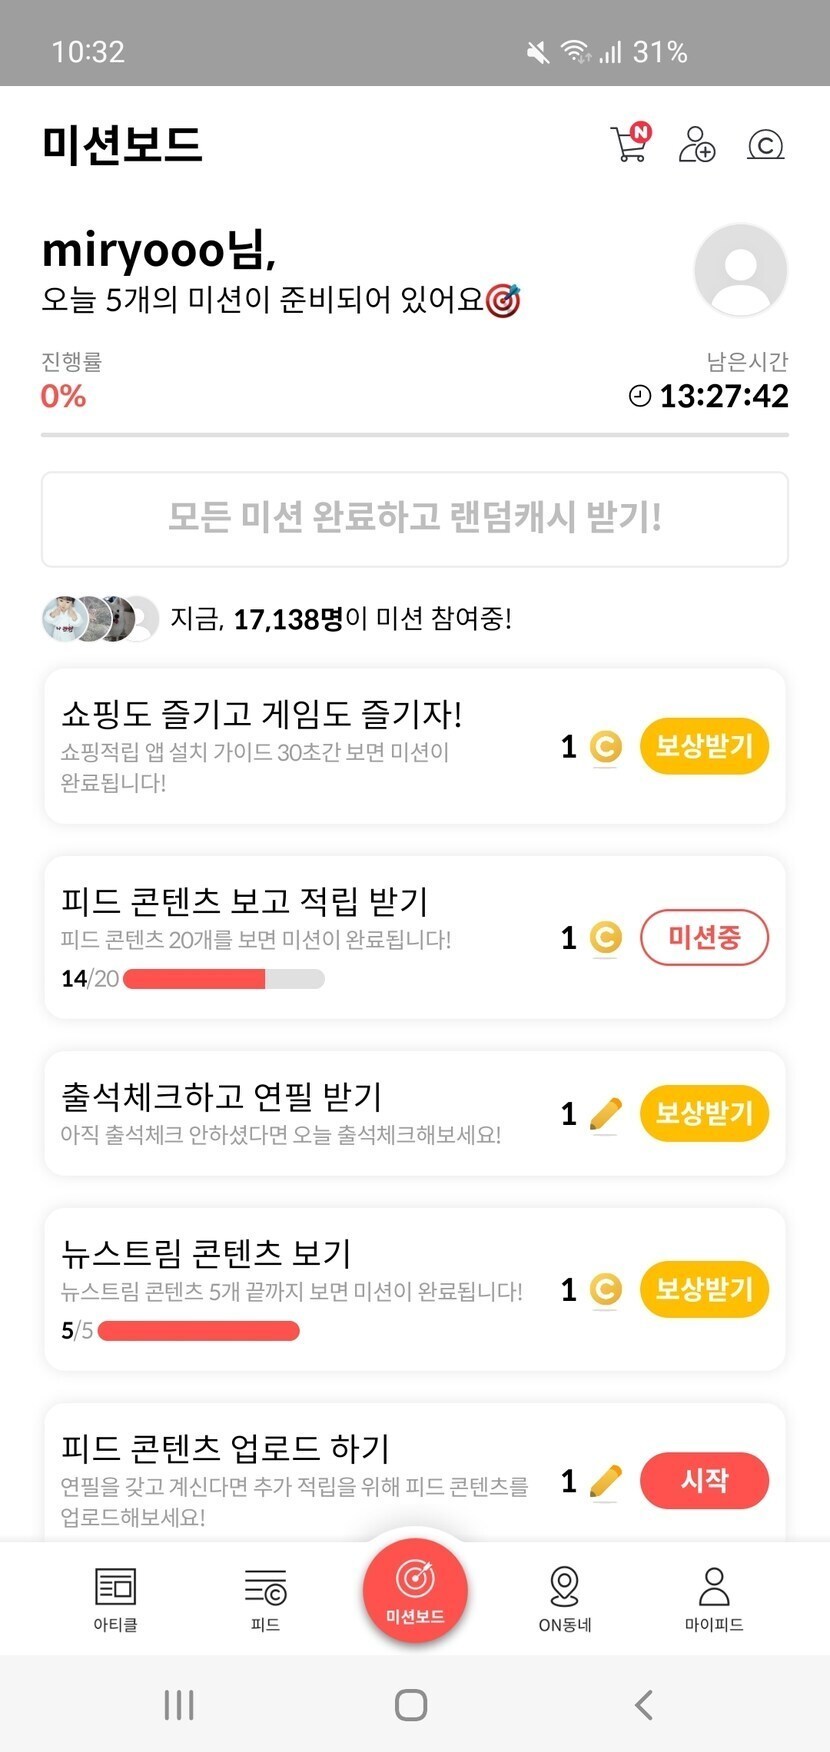830x1752 pixels.
Task: Tap the pencil reward icon for 출석체크
Action: (x=605, y=1114)
